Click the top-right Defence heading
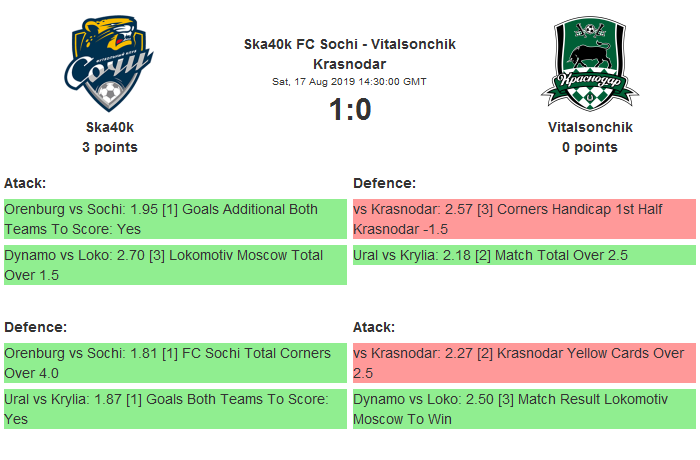Screen dimensions: 700x460 pyautogui.click(x=384, y=183)
